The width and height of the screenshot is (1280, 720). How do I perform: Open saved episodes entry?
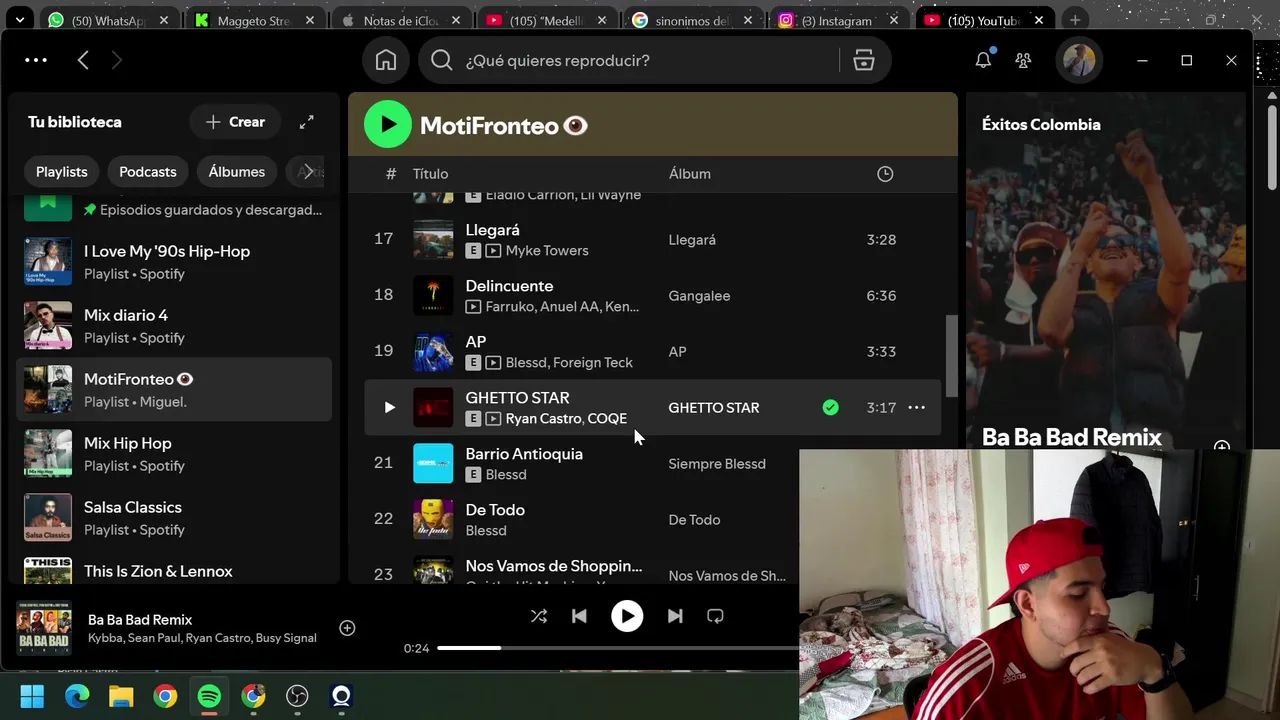[x=174, y=209]
